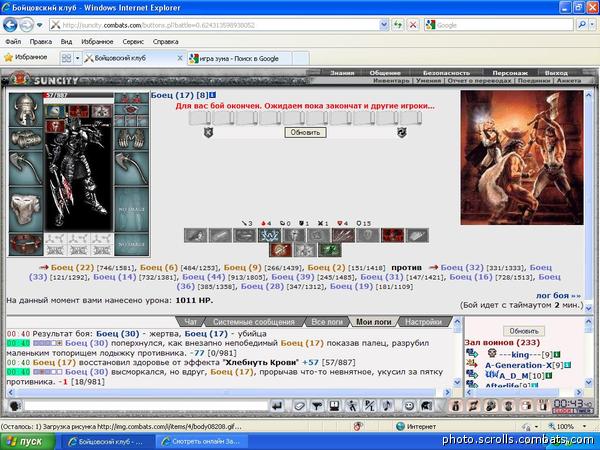Switch to 'Смотреть онлайн' taskbar window
The width and height of the screenshot is (600, 450).
click(202, 442)
